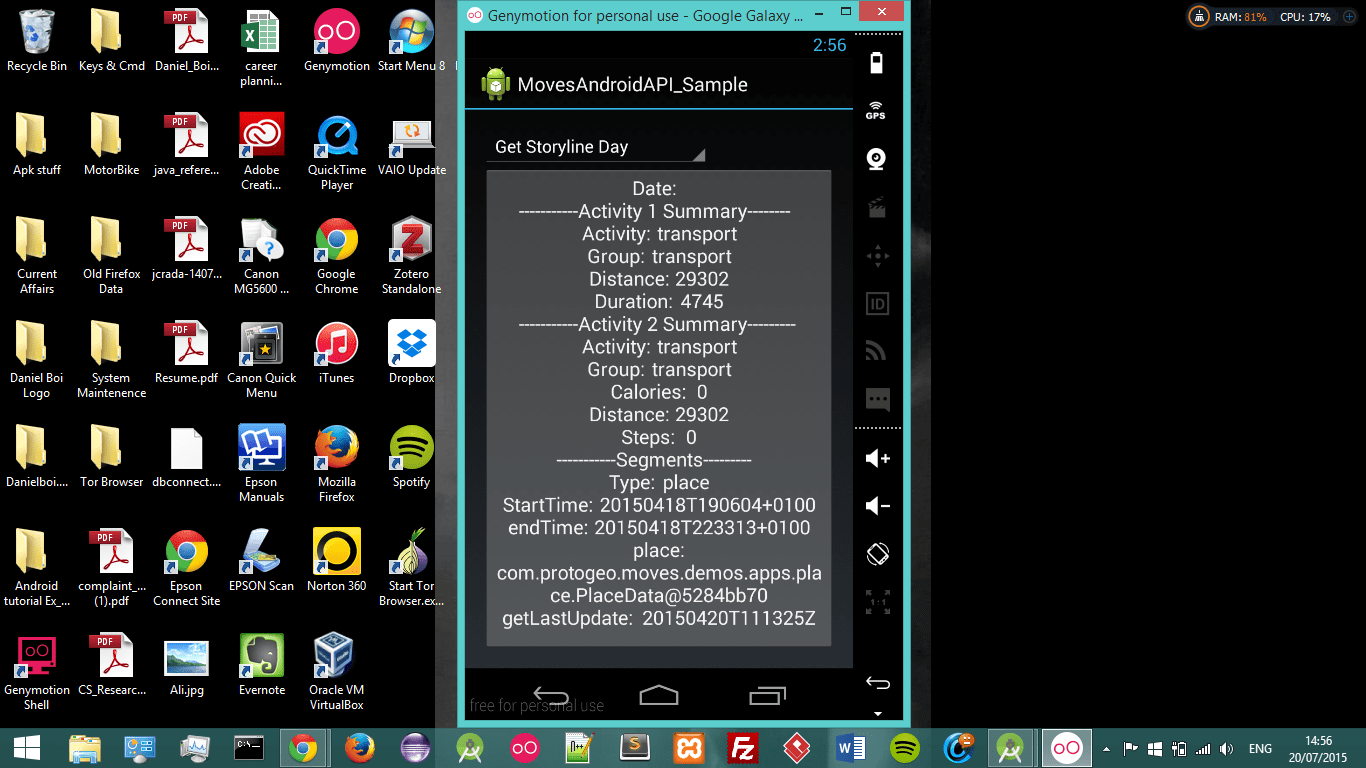Open Genymotion camera widget

click(877, 160)
